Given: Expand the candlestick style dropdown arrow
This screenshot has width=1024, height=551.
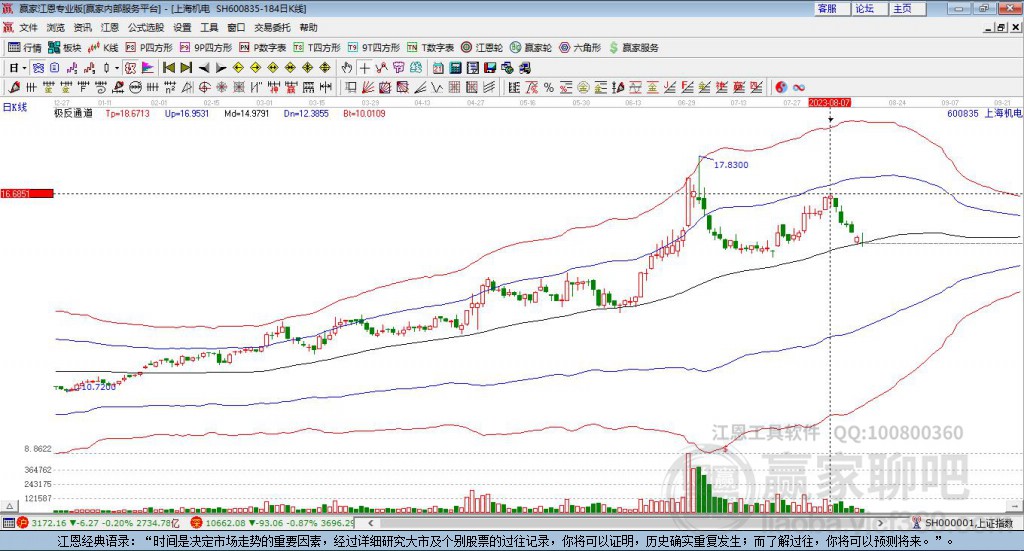Looking at the screenshot, I should (x=116, y=68).
